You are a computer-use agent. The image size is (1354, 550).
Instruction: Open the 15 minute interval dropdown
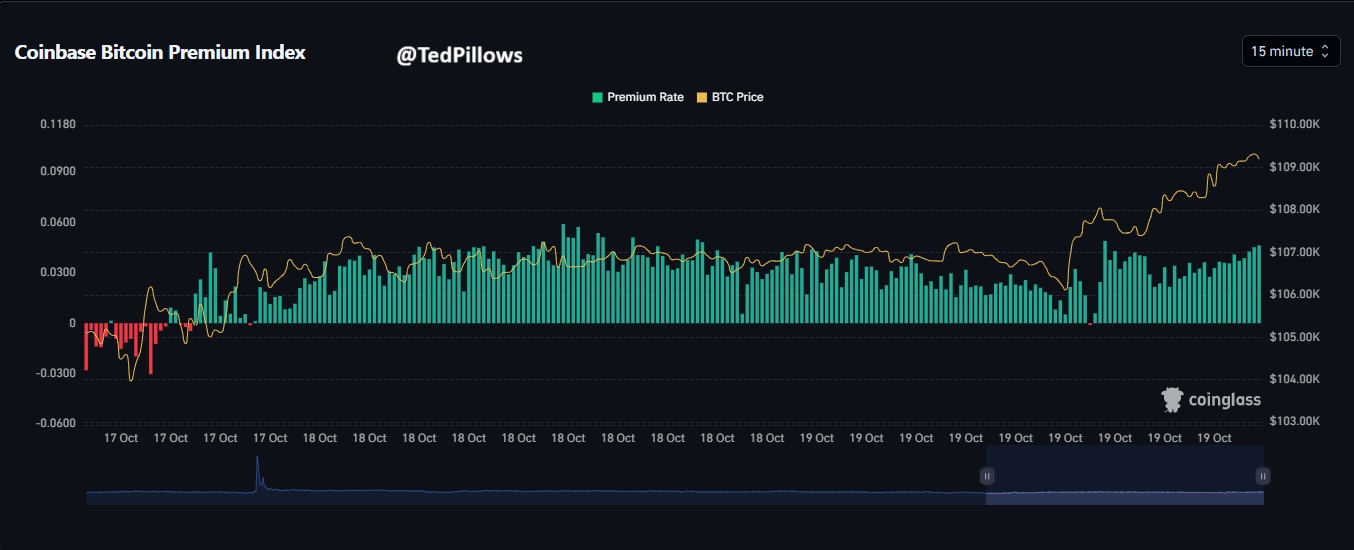coord(1289,51)
